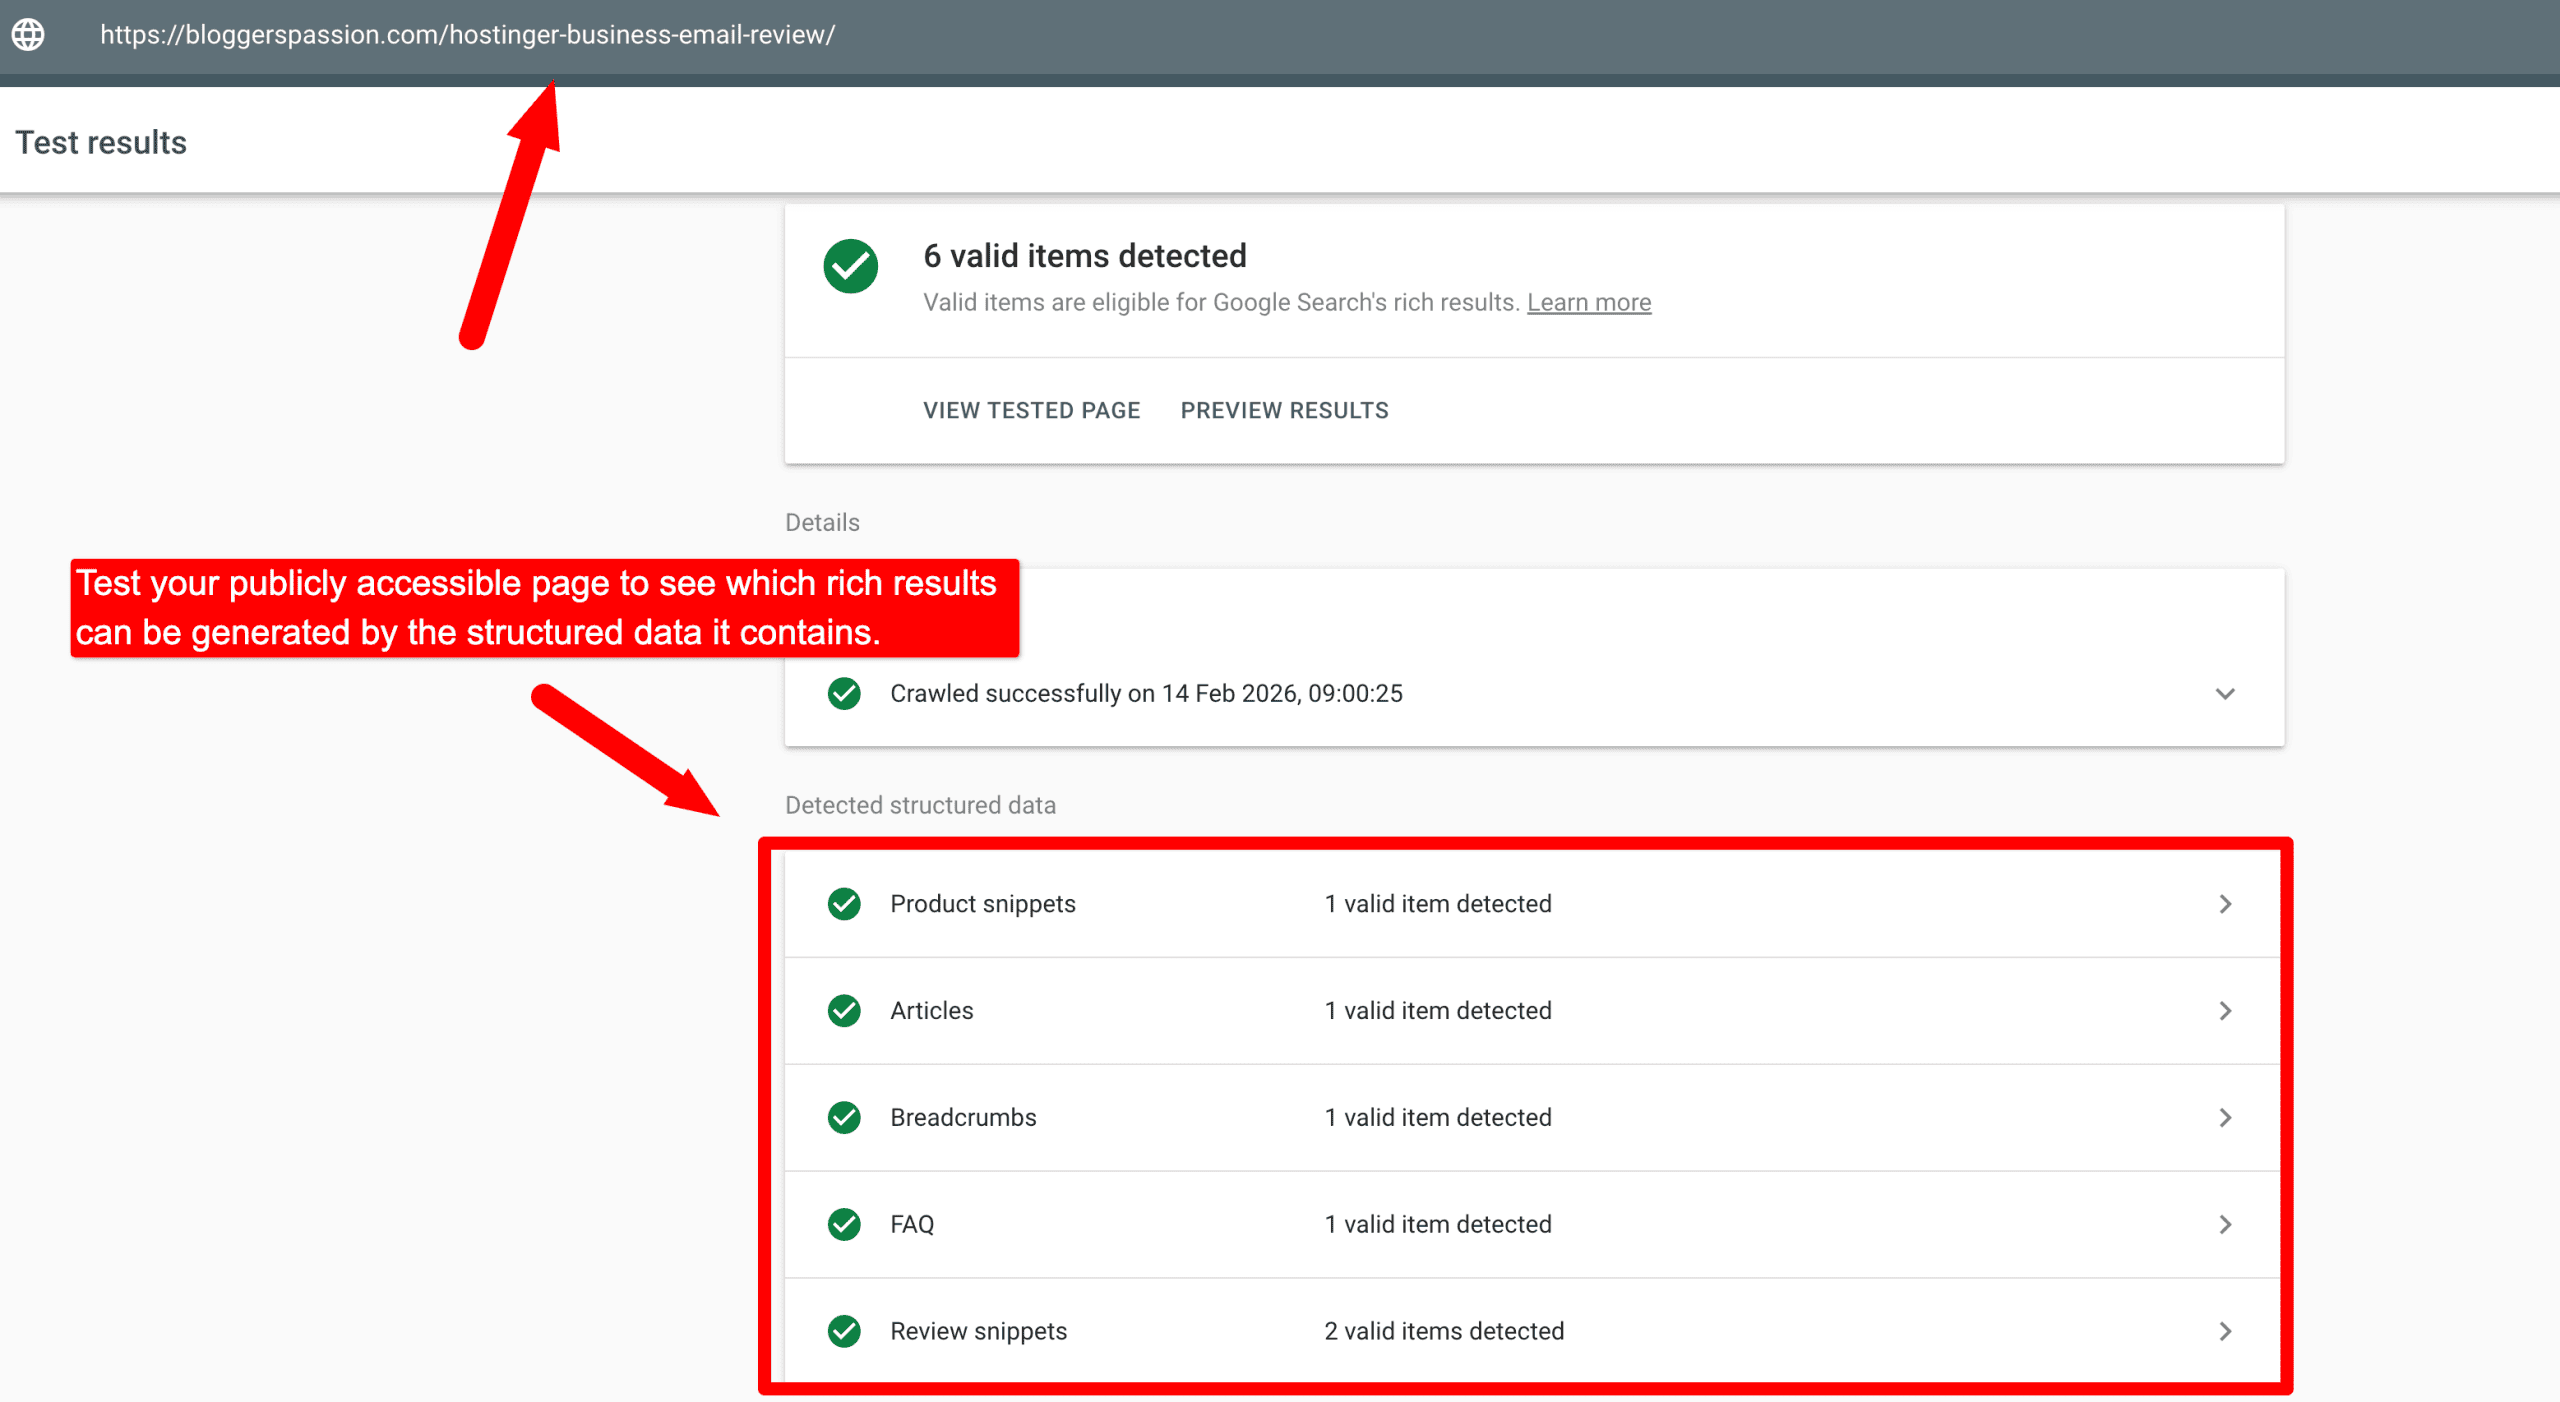
Task: Open Breadcrumbs details via right chevron
Action: click(x=2225, y=1117)
